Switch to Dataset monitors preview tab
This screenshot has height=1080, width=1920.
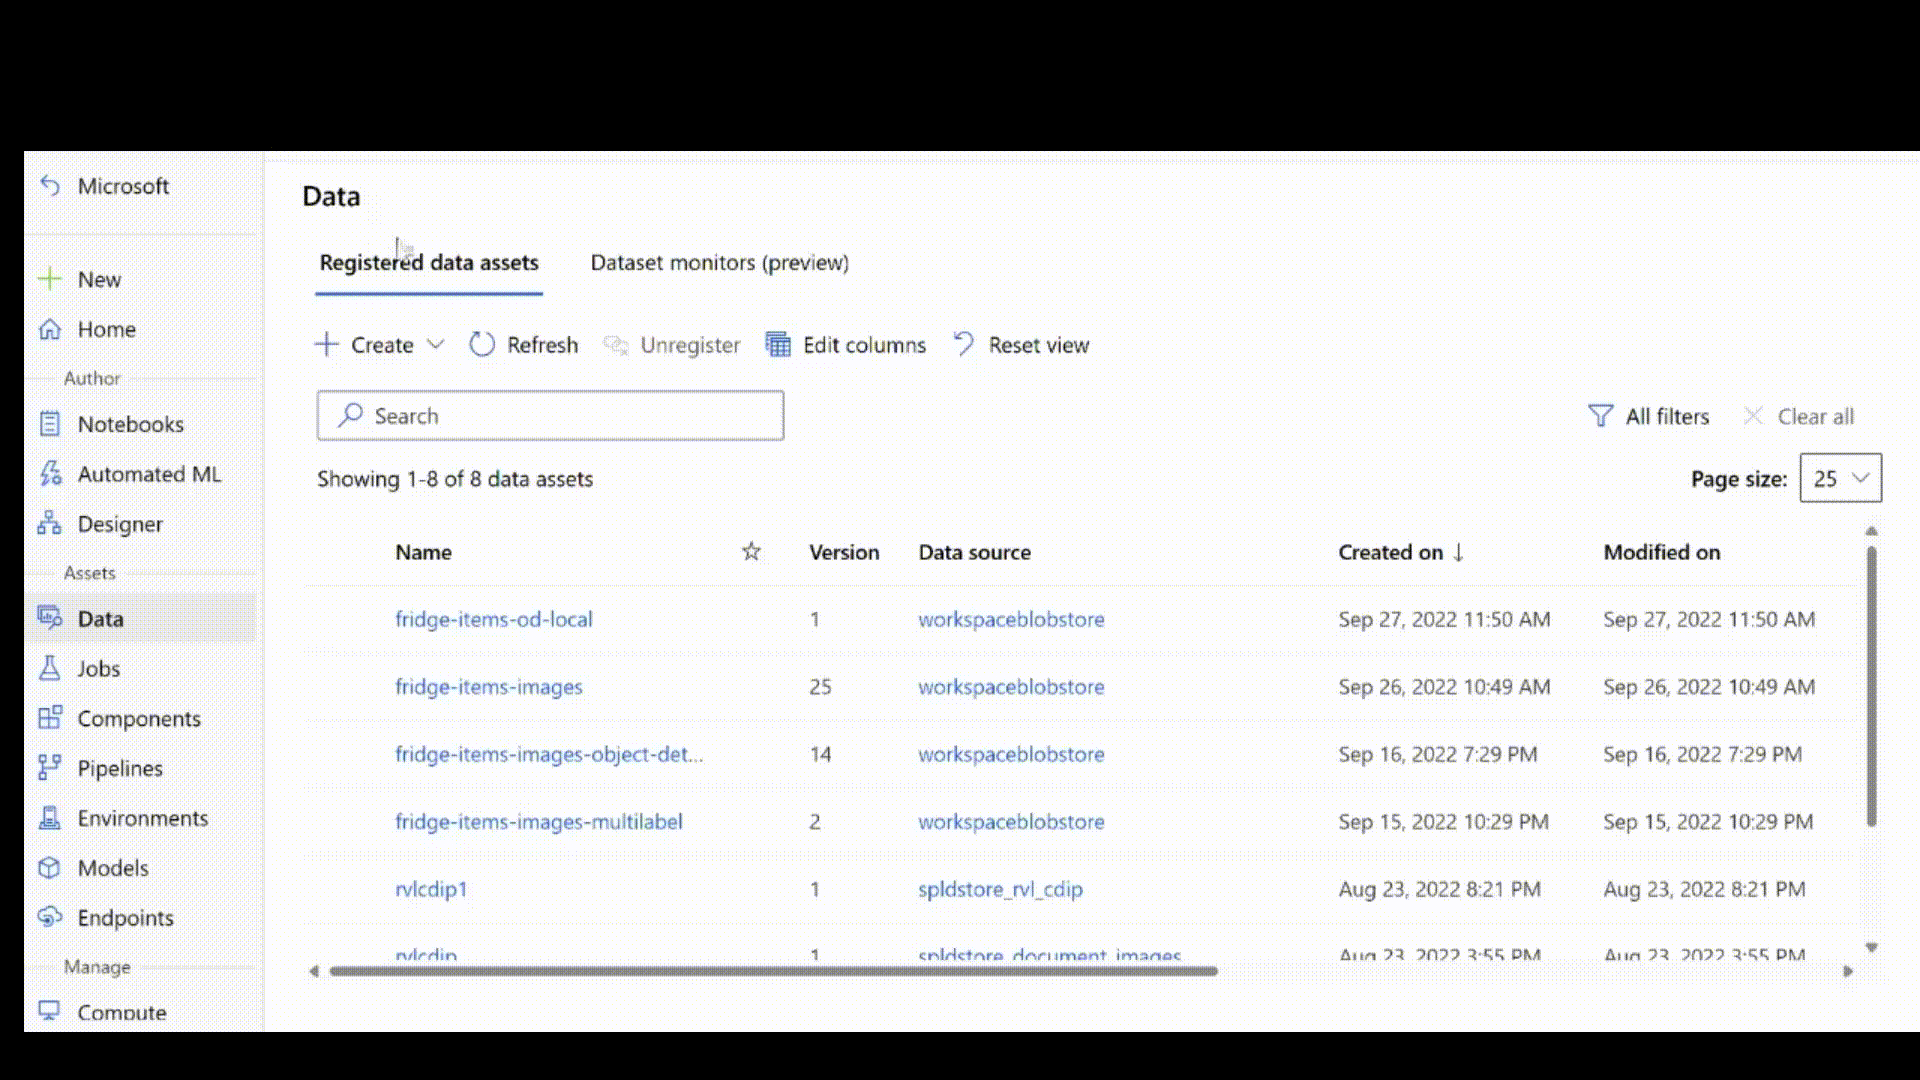pos(719,261)
